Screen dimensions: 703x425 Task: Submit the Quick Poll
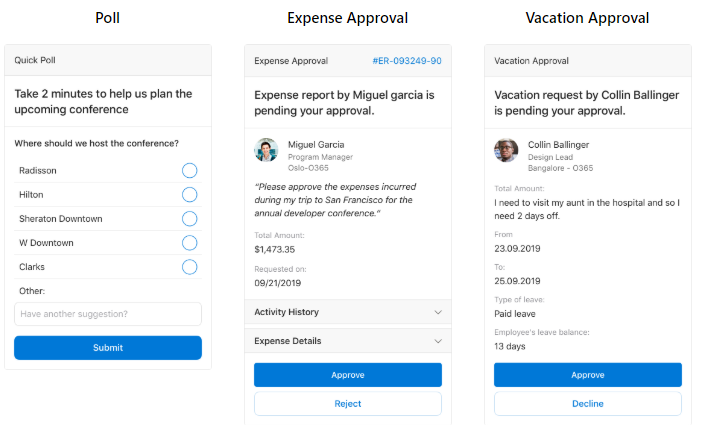point(108,348)
